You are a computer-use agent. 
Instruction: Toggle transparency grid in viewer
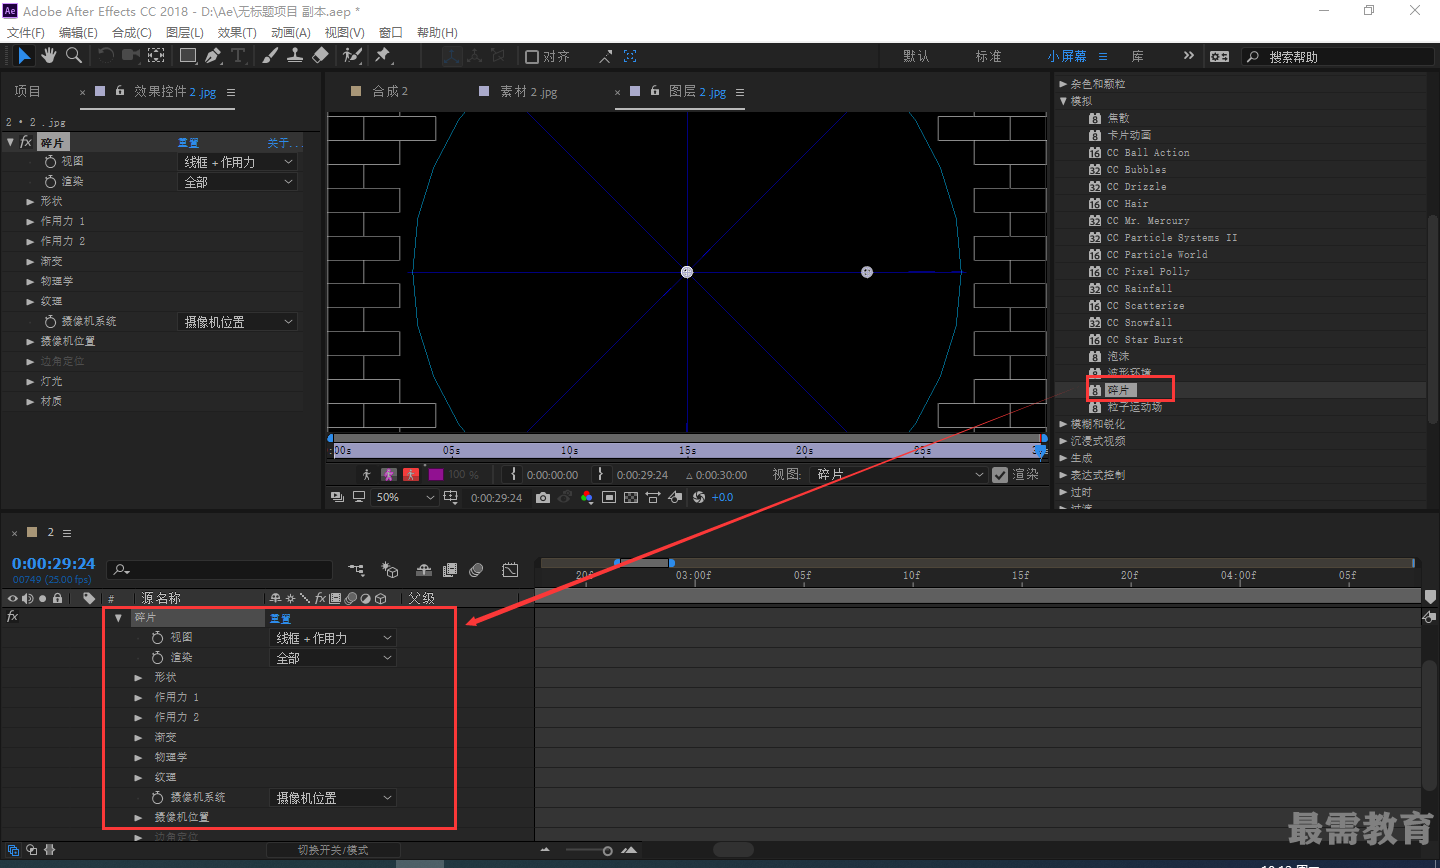(x=631, y=497)
